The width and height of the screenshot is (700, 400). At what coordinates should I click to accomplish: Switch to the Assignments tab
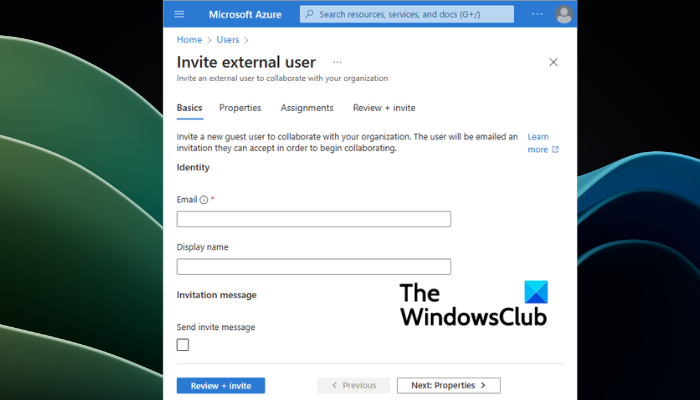(x=307, y=108)
